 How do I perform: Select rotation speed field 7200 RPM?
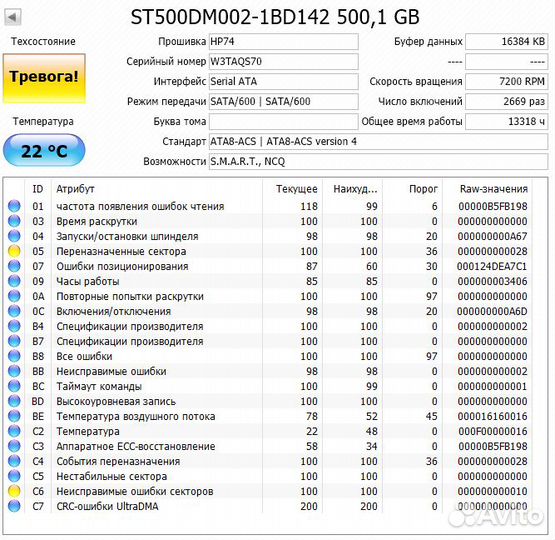tap(507, 81)
